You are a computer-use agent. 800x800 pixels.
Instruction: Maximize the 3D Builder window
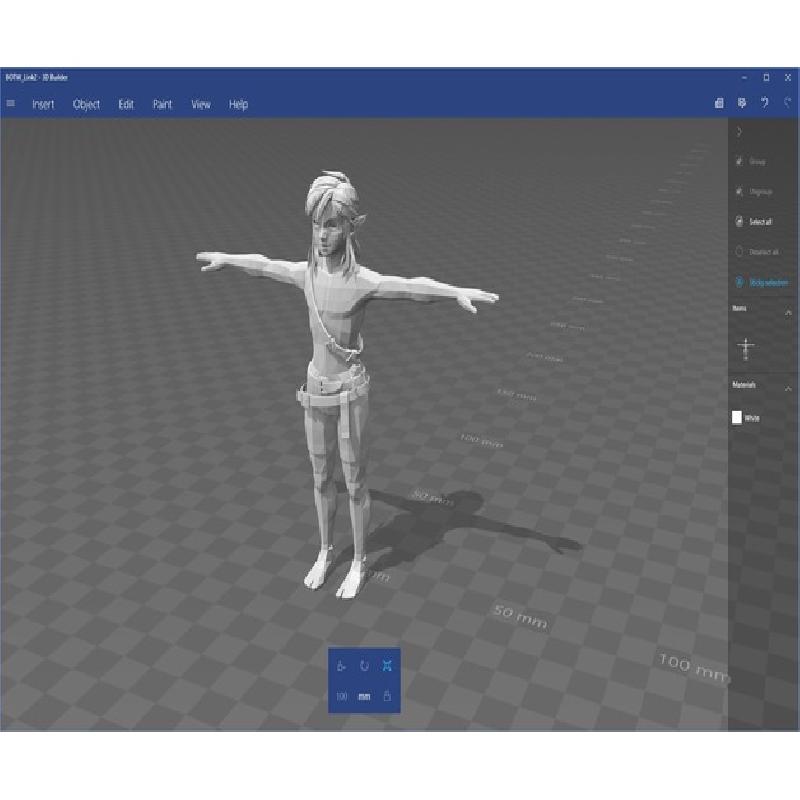click(x=766, y=78)
